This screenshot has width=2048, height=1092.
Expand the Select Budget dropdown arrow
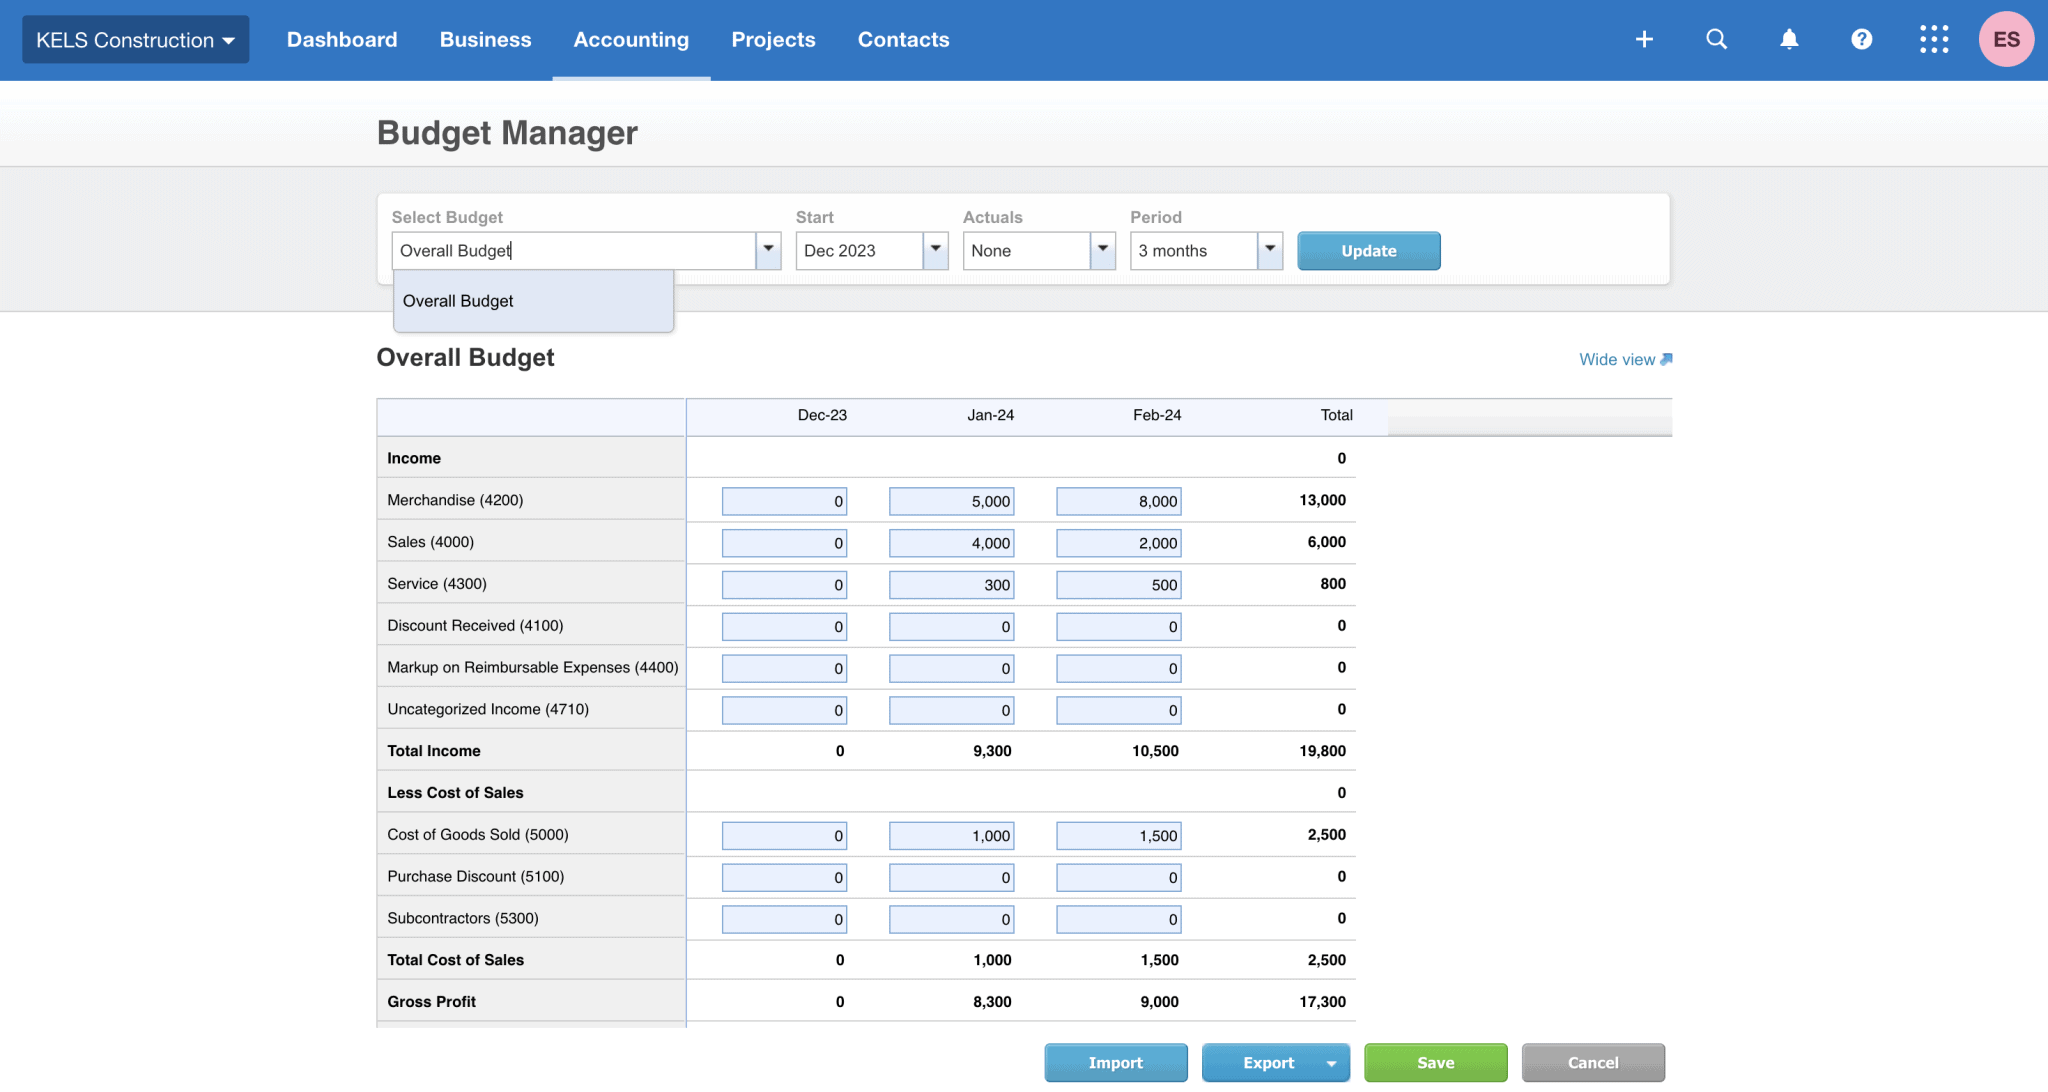click(767, 250)
